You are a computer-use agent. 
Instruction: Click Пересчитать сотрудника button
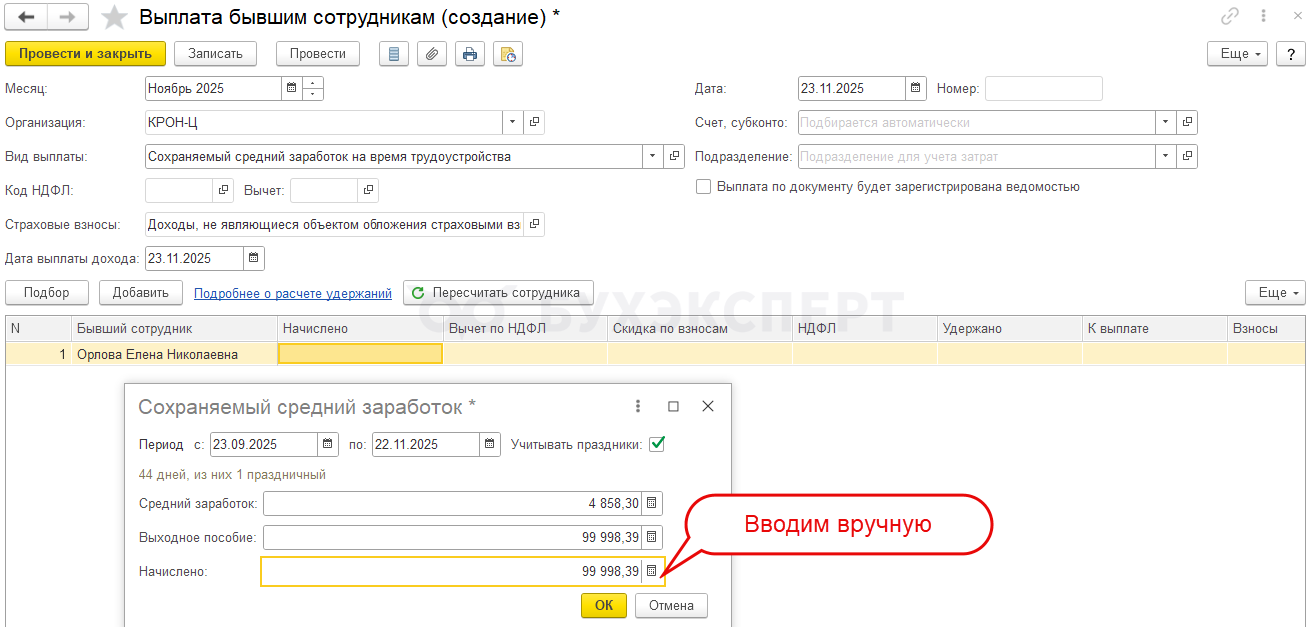[x=498, y=293]
